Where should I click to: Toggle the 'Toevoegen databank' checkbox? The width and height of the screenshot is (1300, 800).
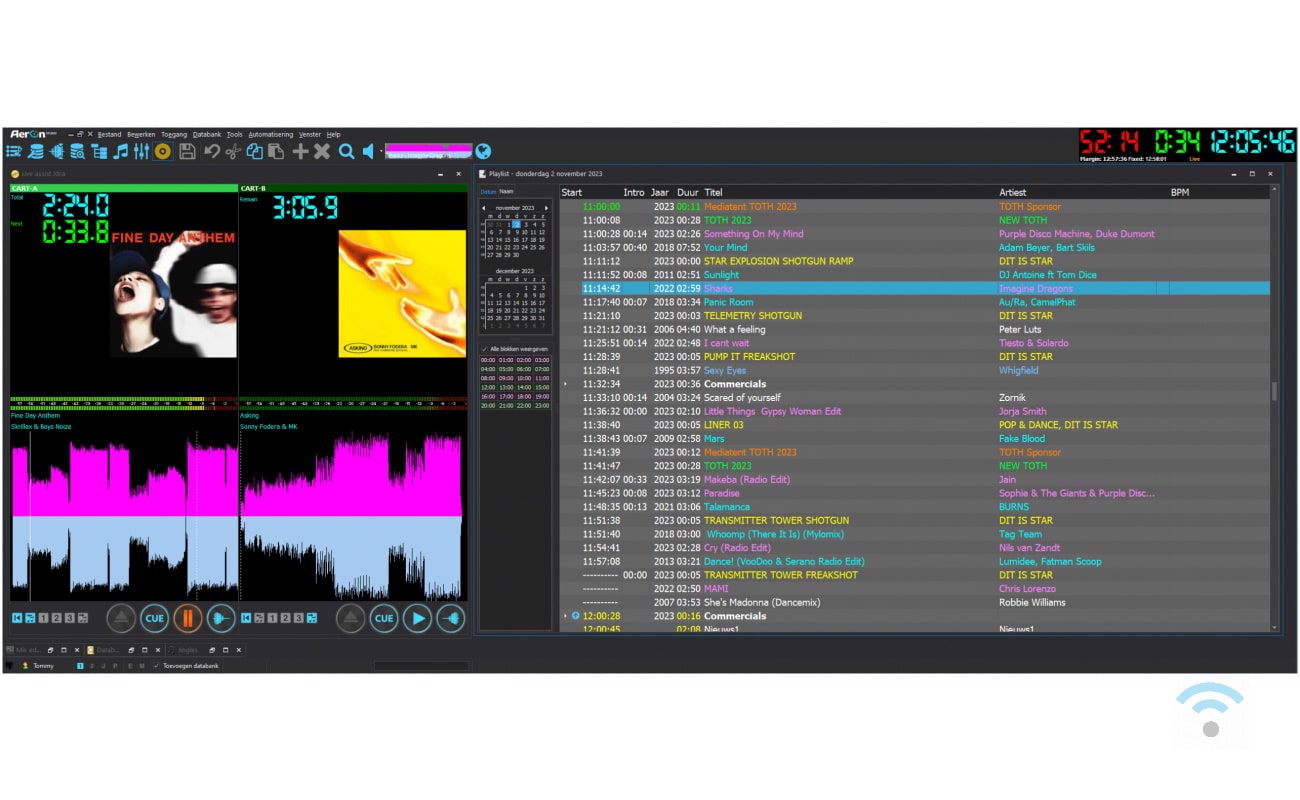pyautogui.click(x=155, y=666)
